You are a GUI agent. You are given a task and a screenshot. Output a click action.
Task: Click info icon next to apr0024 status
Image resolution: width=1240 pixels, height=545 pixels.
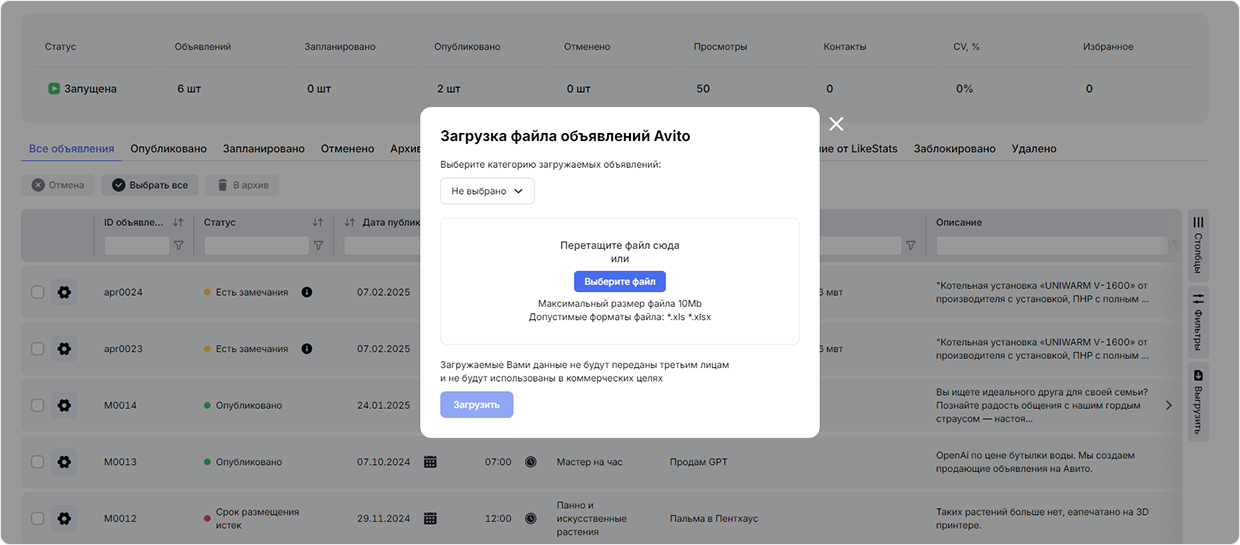click(306, 292)
